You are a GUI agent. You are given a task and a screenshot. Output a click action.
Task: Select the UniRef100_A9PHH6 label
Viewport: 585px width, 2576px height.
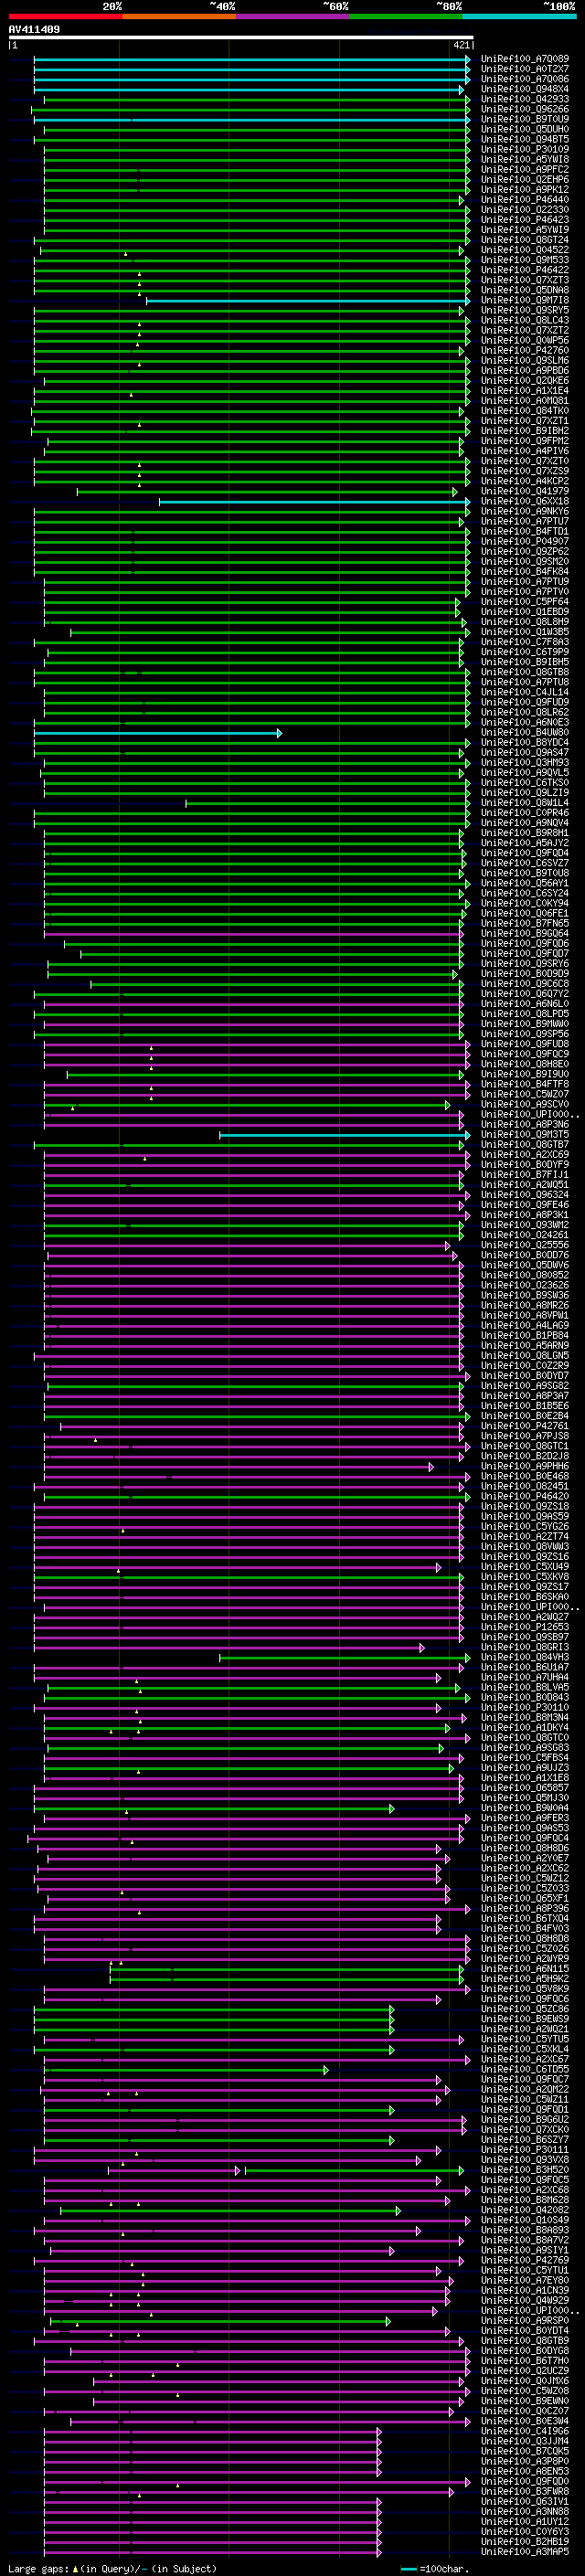coord(525,1466)
